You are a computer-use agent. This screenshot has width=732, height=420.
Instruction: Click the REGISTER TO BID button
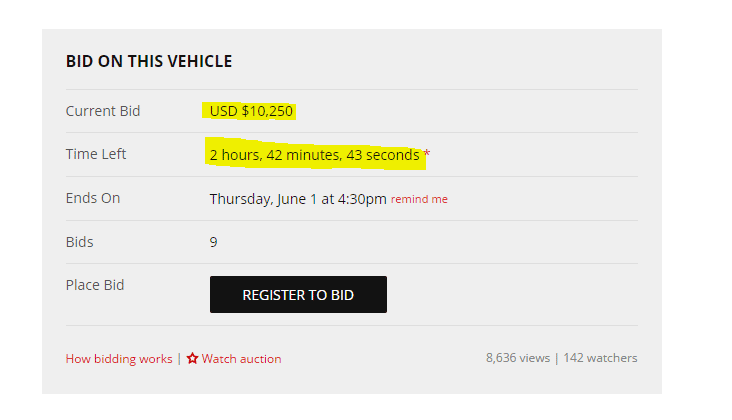pyautogui.click(x=298, y=295)
